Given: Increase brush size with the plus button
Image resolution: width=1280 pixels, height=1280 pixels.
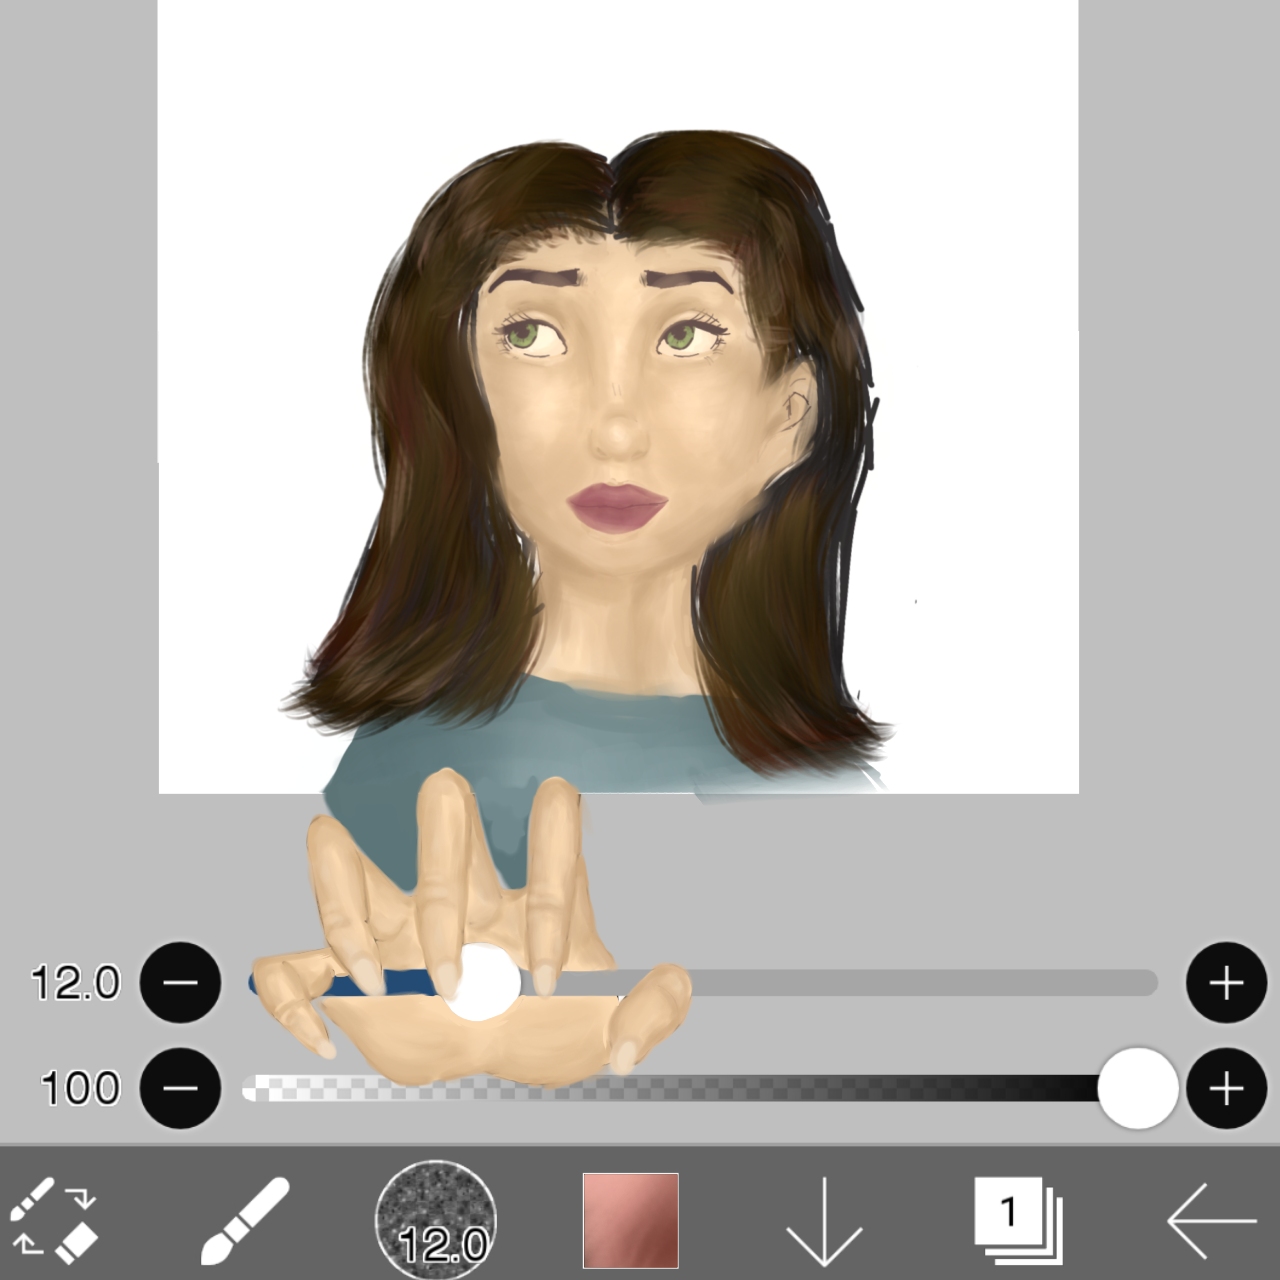Looking at the screenshot, I should point(1225,984).
